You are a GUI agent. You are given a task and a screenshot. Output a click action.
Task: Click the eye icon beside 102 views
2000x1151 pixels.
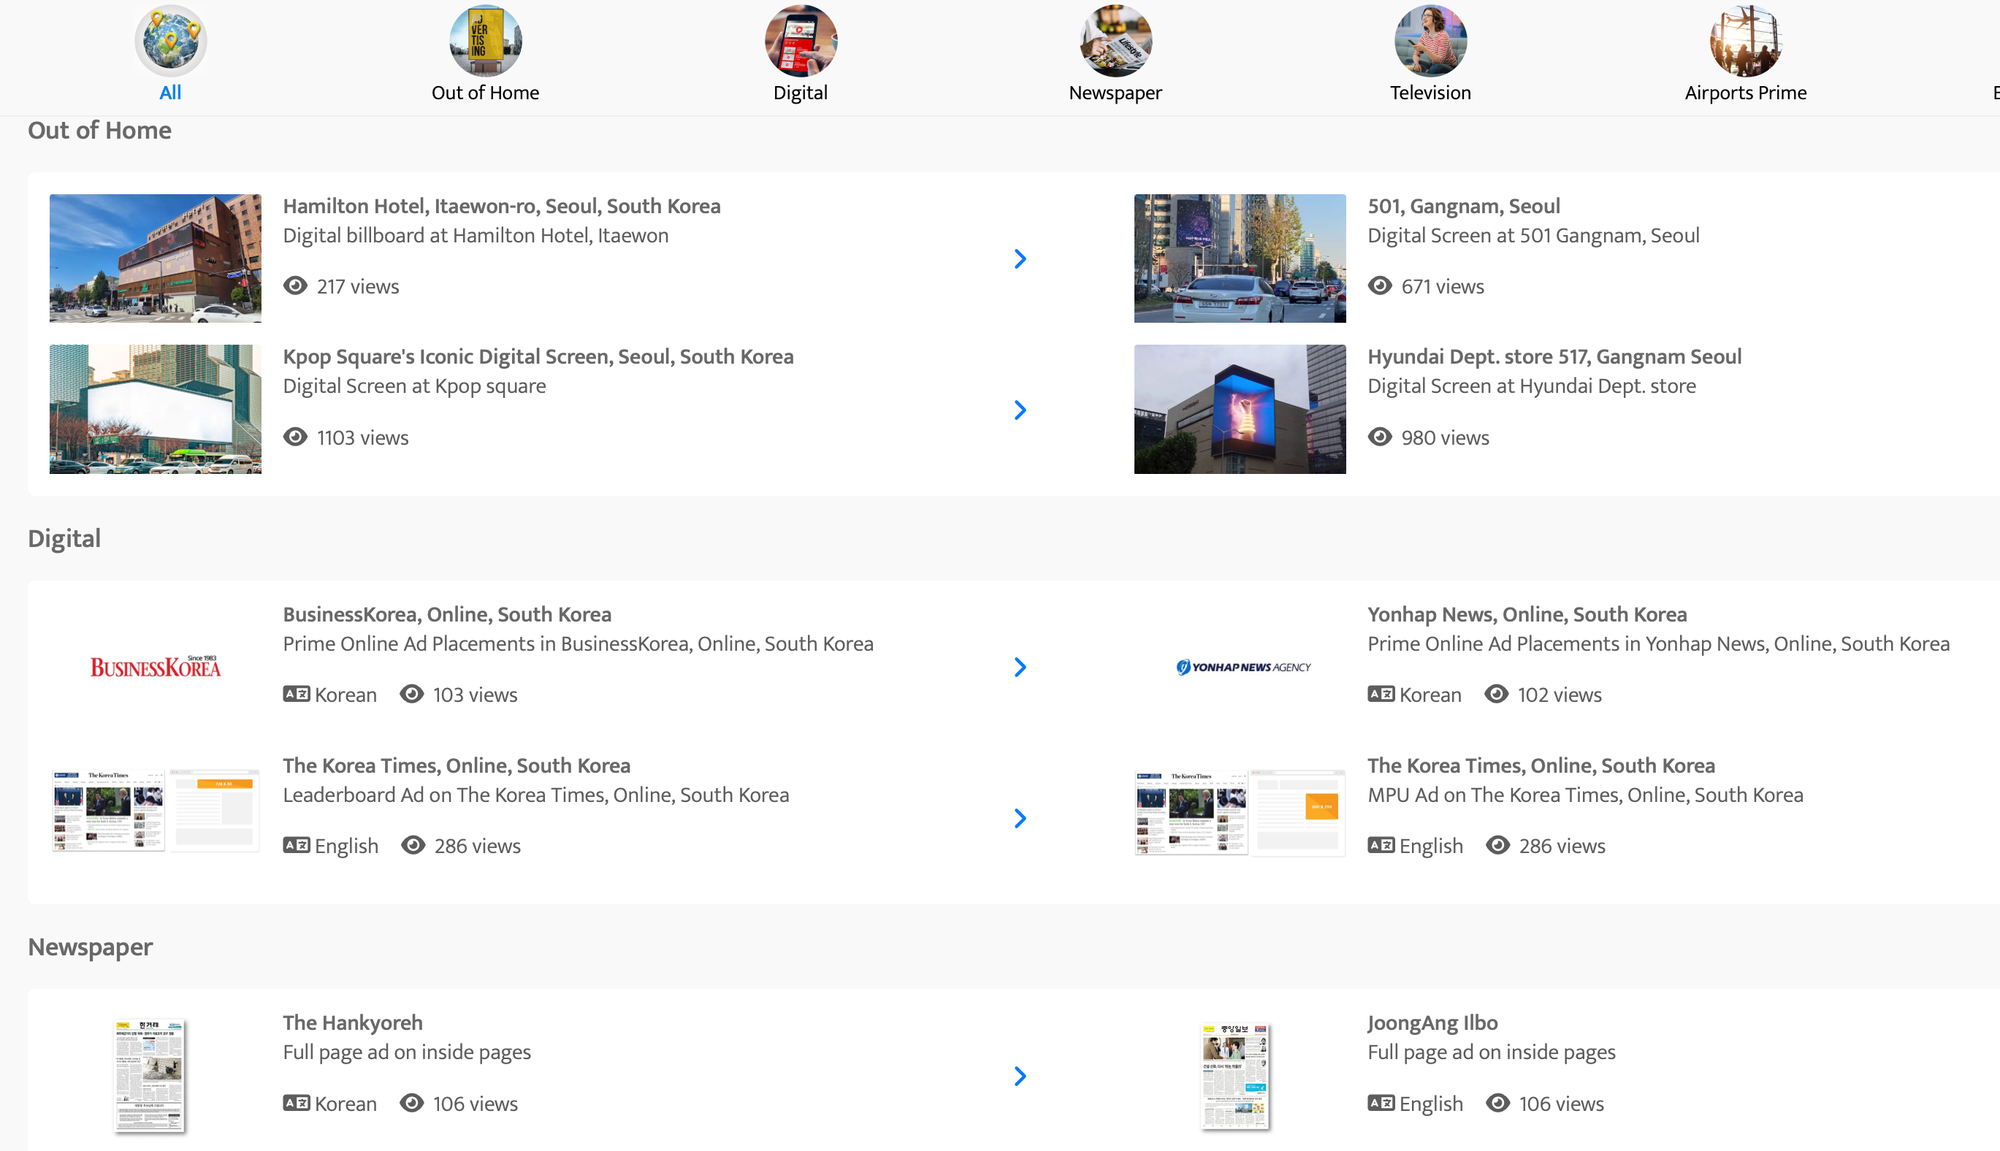point(1497,694)
